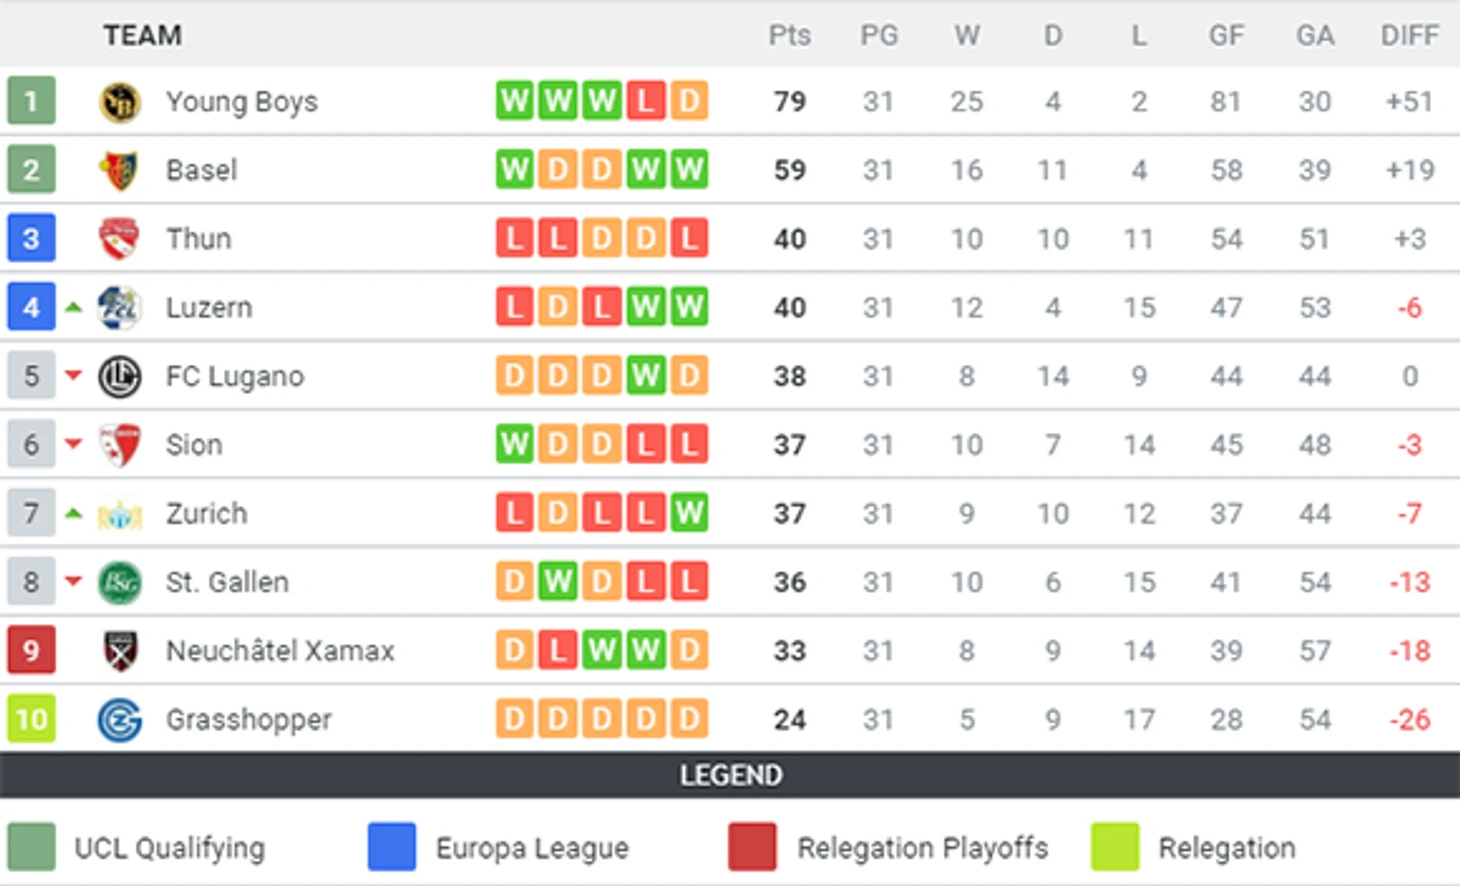
Task: Click the Luzern club crest
Action: [119, 308]
